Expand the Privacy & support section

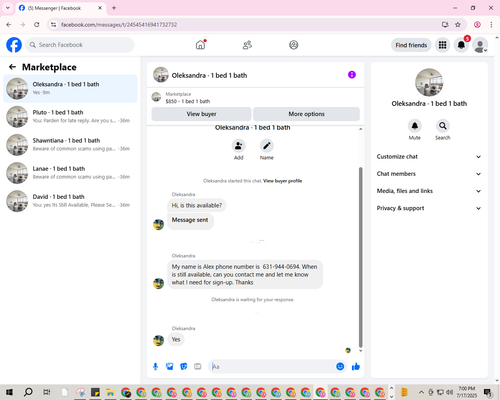429,208
